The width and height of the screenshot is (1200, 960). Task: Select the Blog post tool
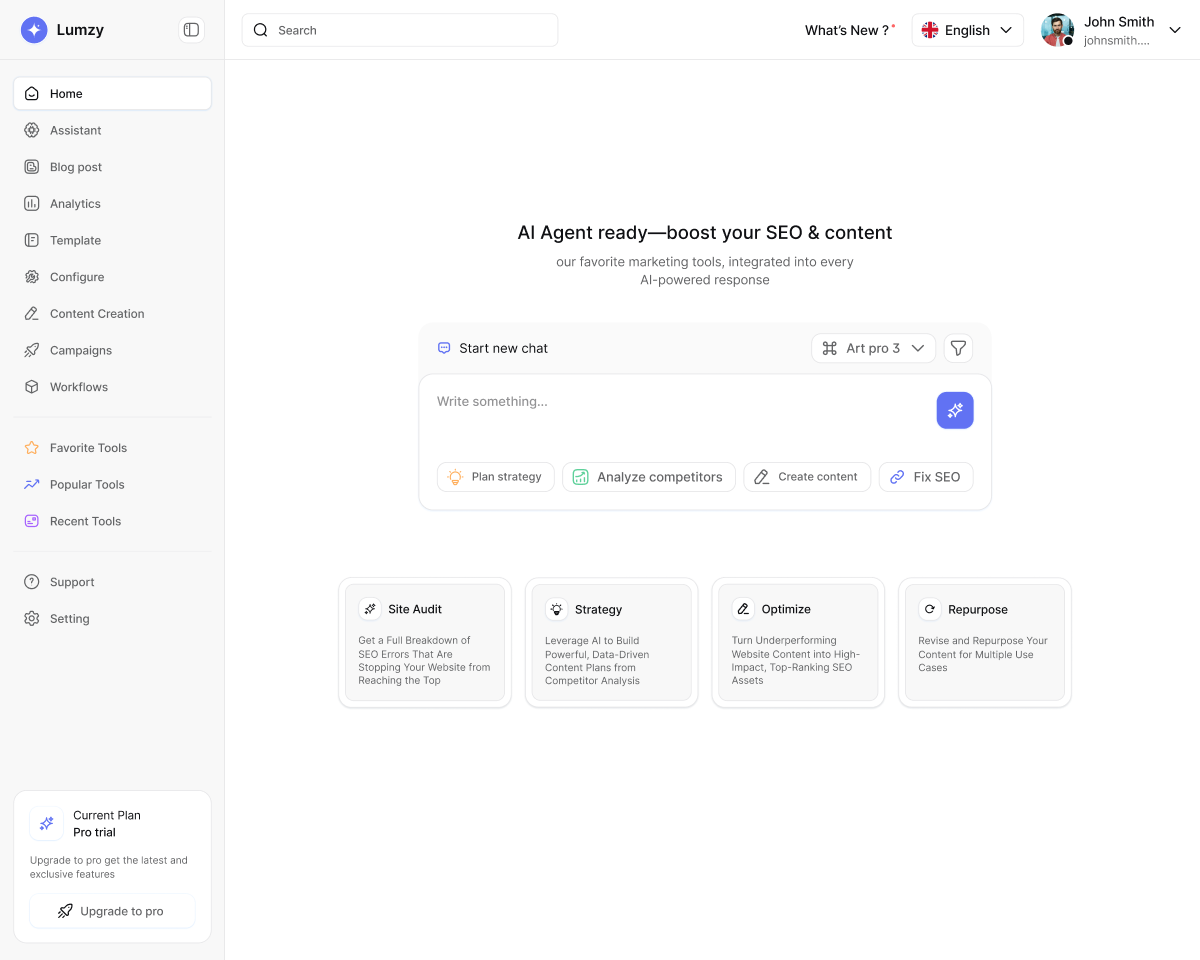click(x=76, y=166)
